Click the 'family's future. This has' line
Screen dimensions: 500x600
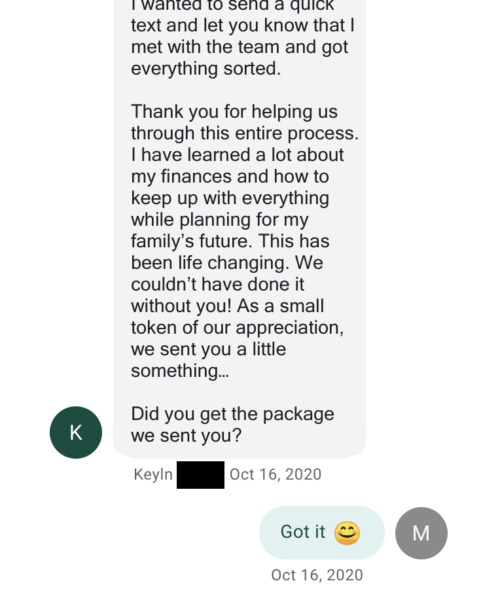230,241
